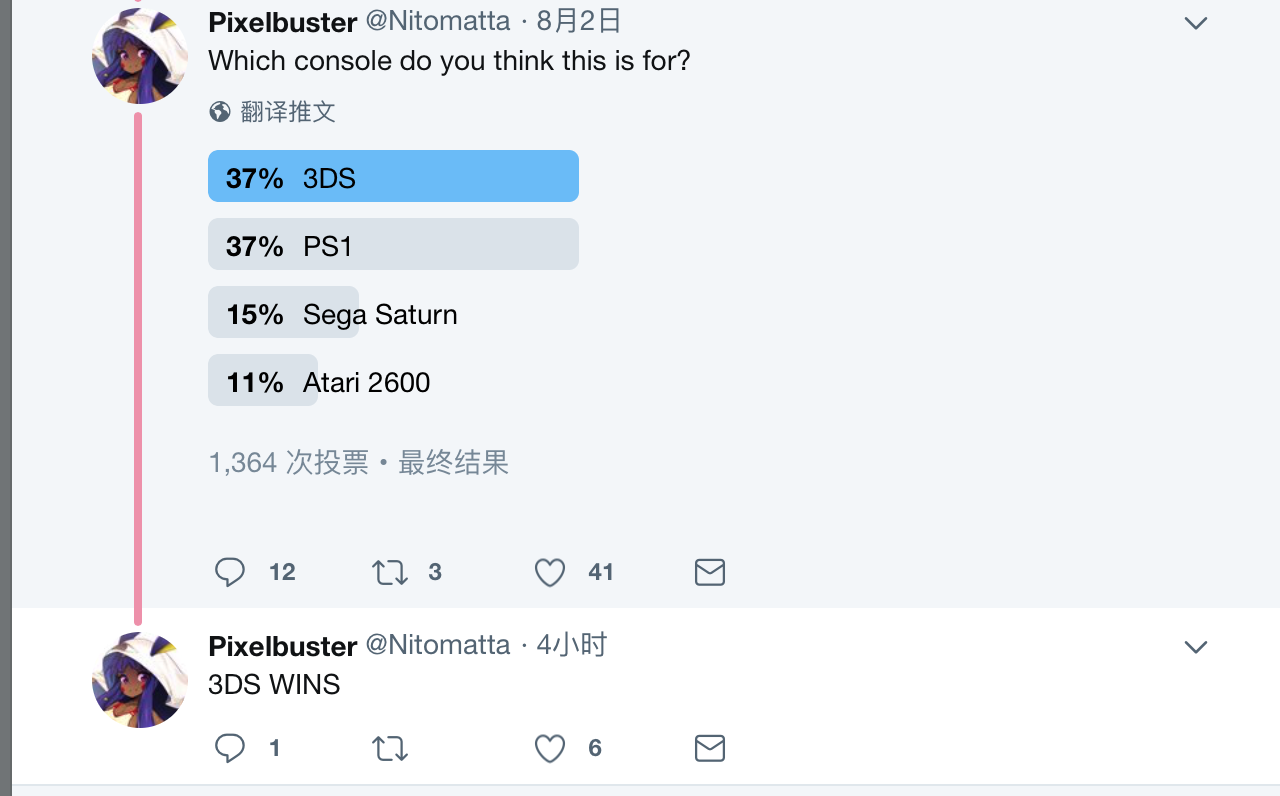Retweet the console poll tweet
Screen dimensions: 1280x796
(389, 572)
